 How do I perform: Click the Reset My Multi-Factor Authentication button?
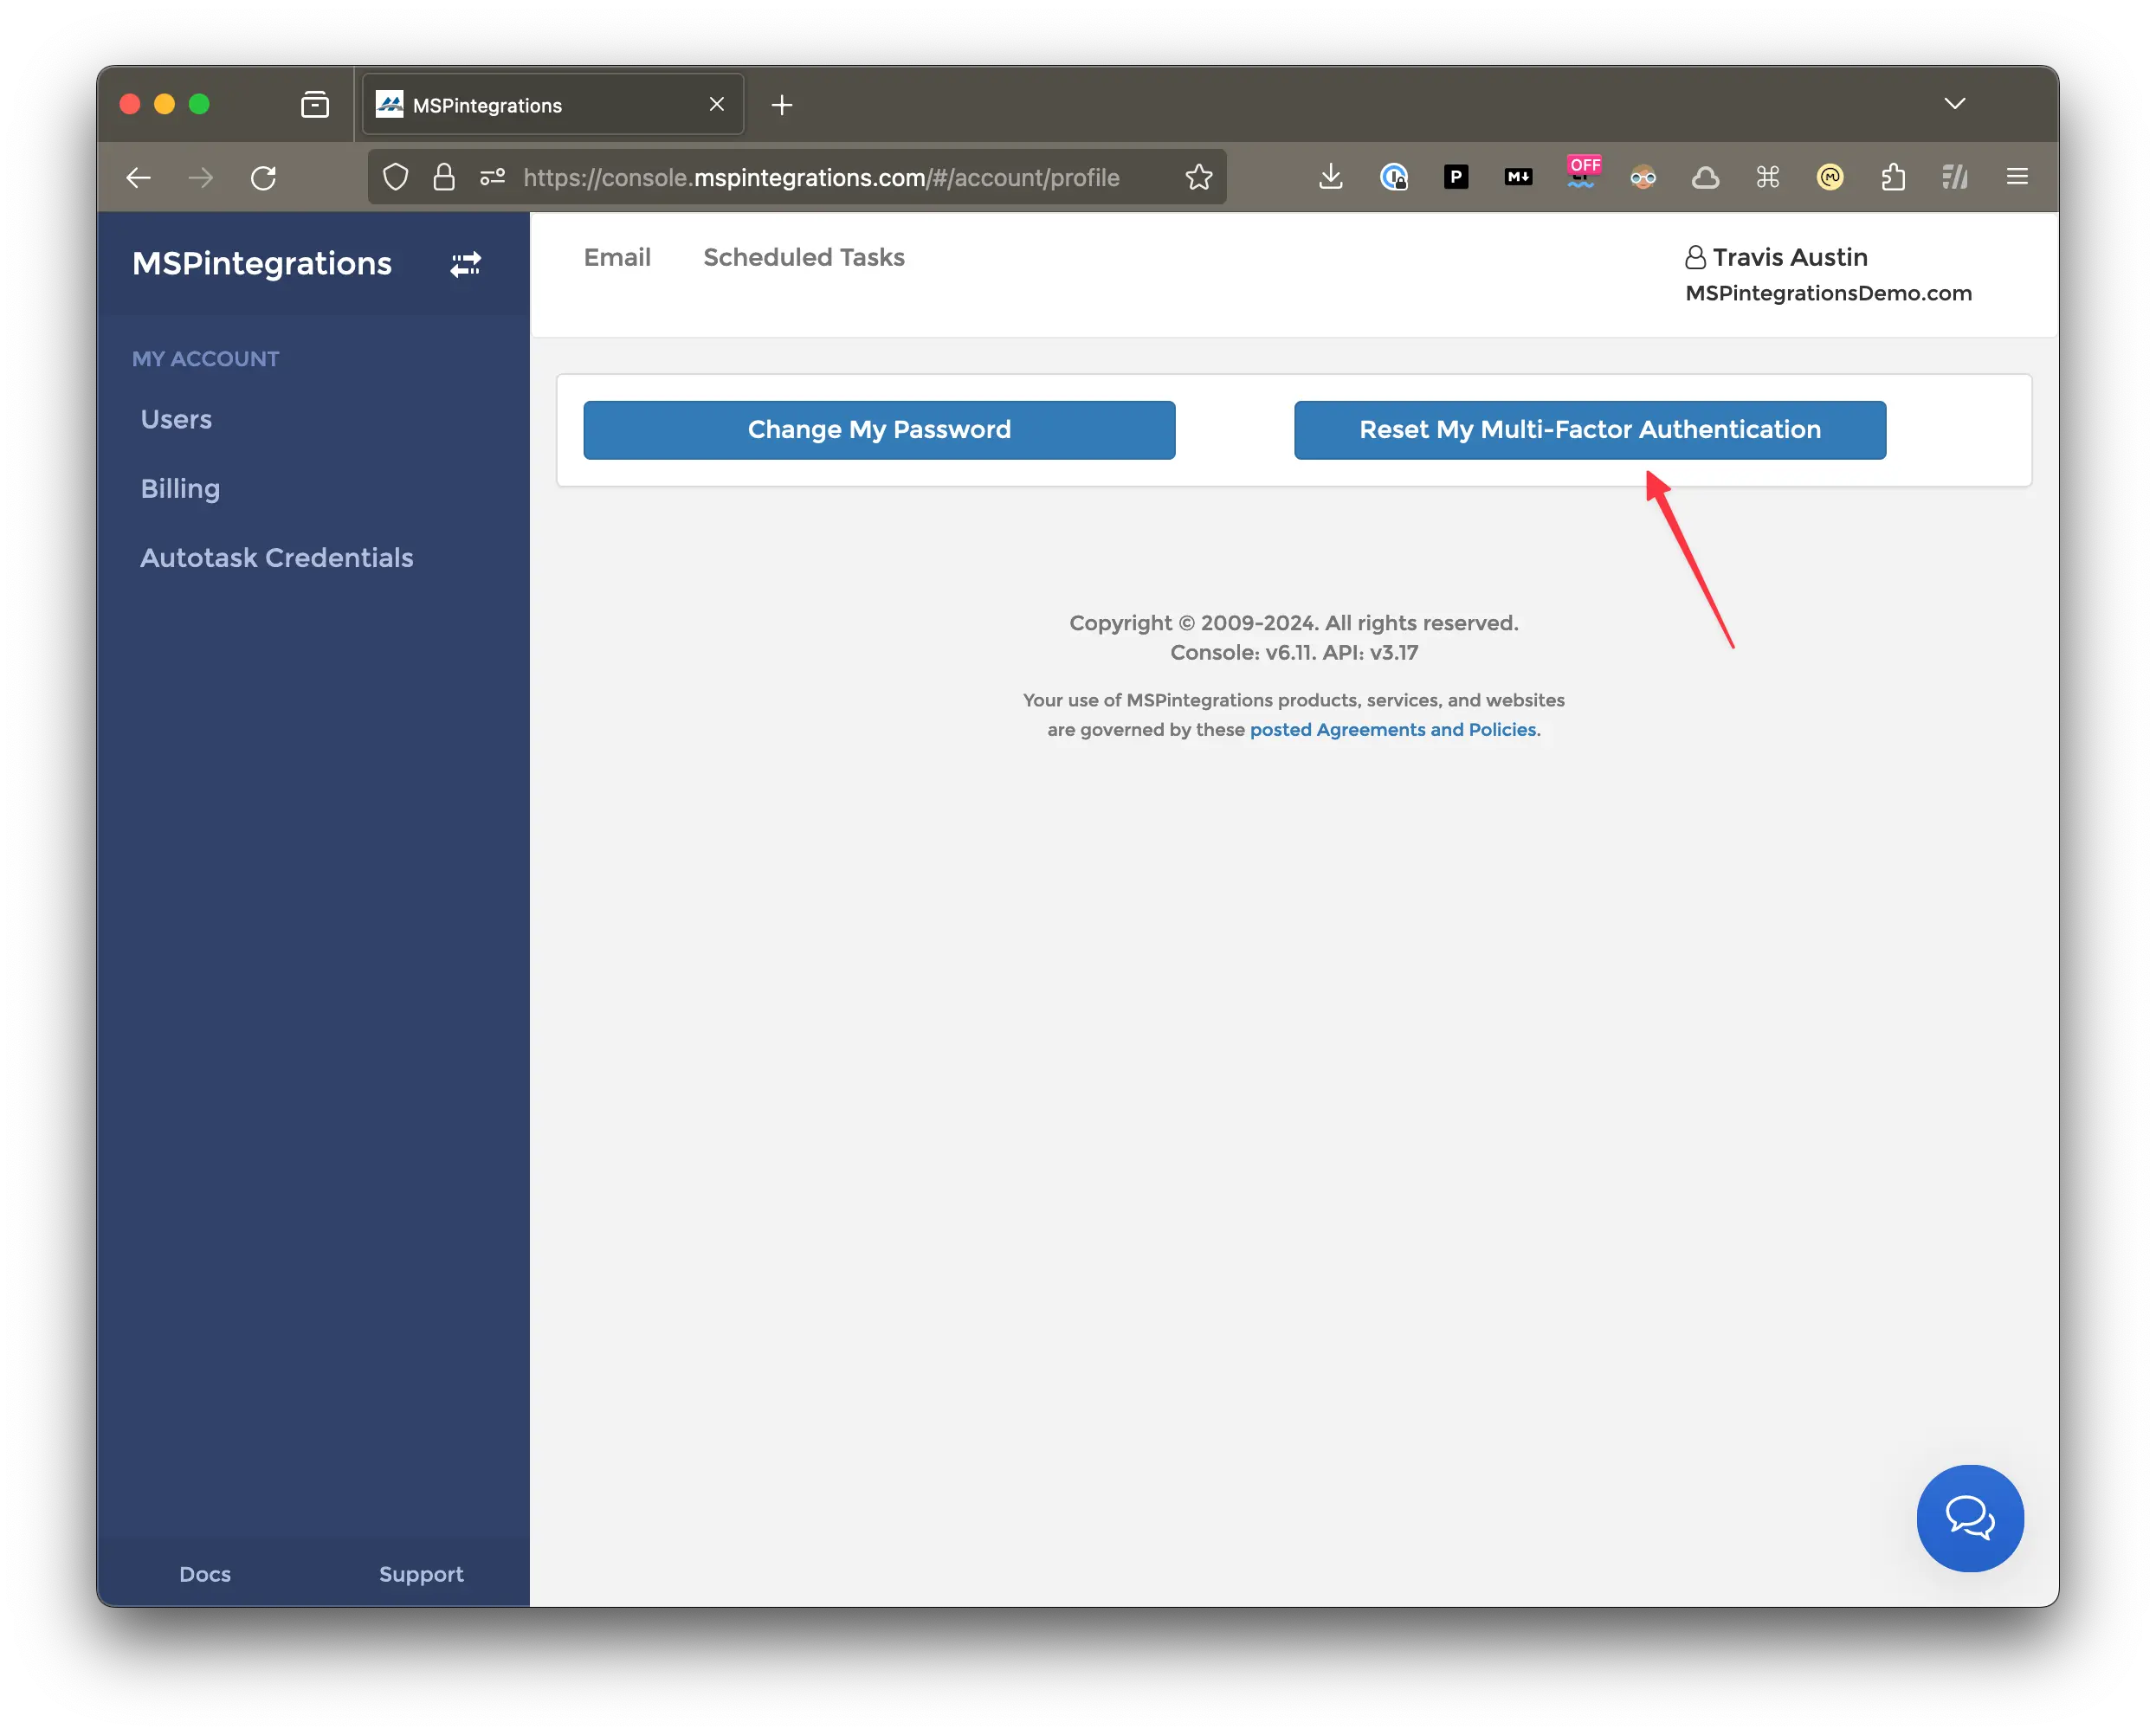[x=1590, y=429]
